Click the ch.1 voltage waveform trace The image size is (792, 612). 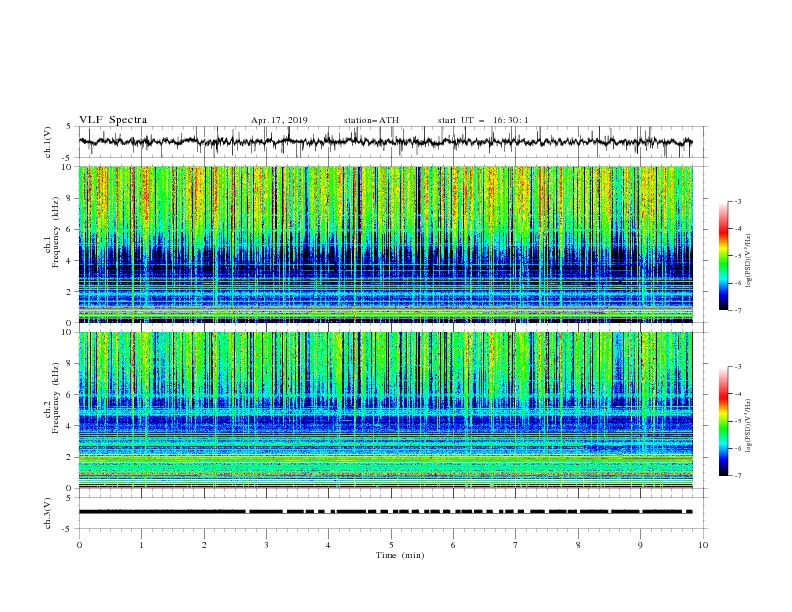tap(385, 142)
